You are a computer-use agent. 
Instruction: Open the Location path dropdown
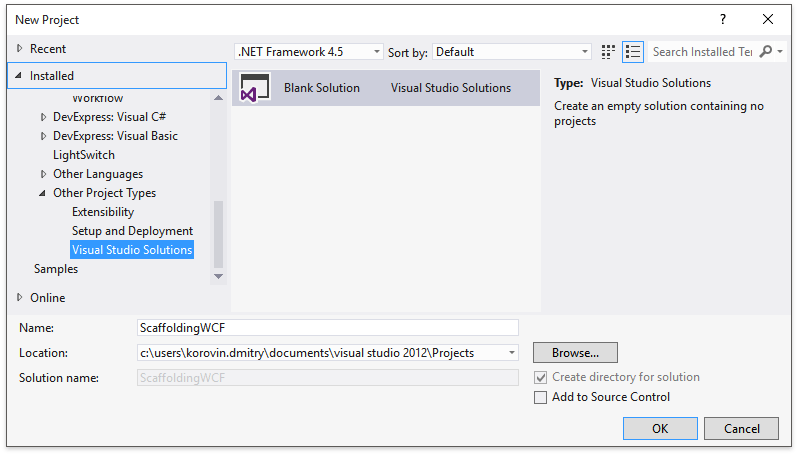click(x=512, y=353)
